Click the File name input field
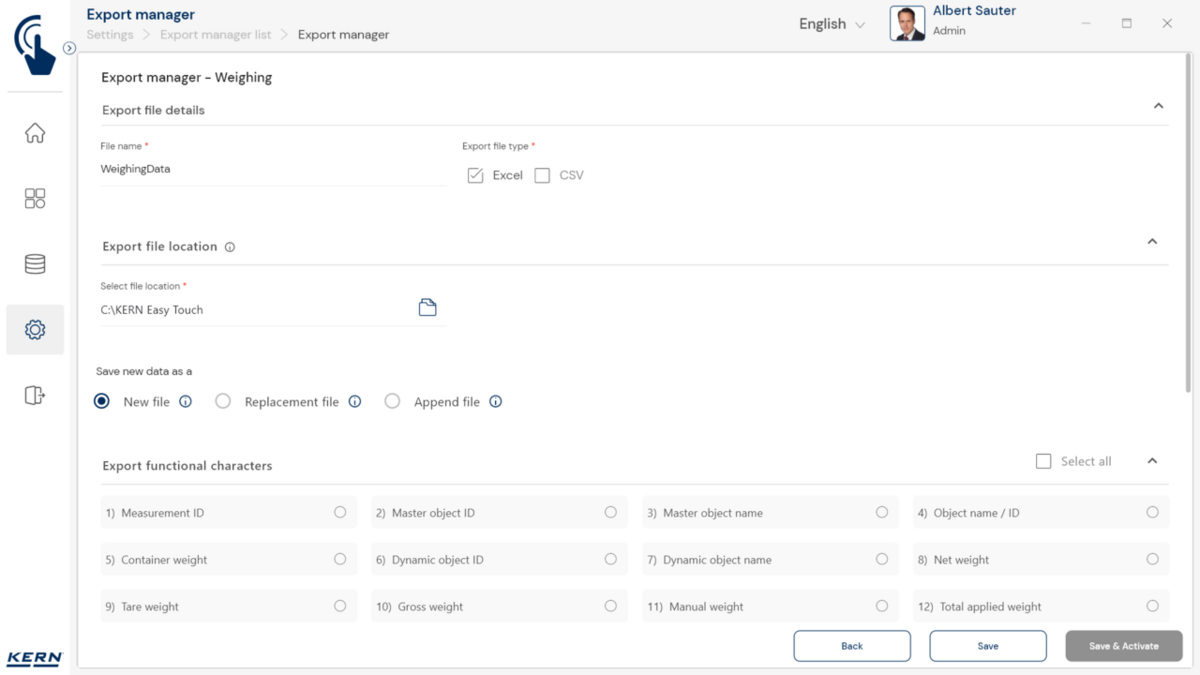1200x675 pixels. tap(272, 170)
